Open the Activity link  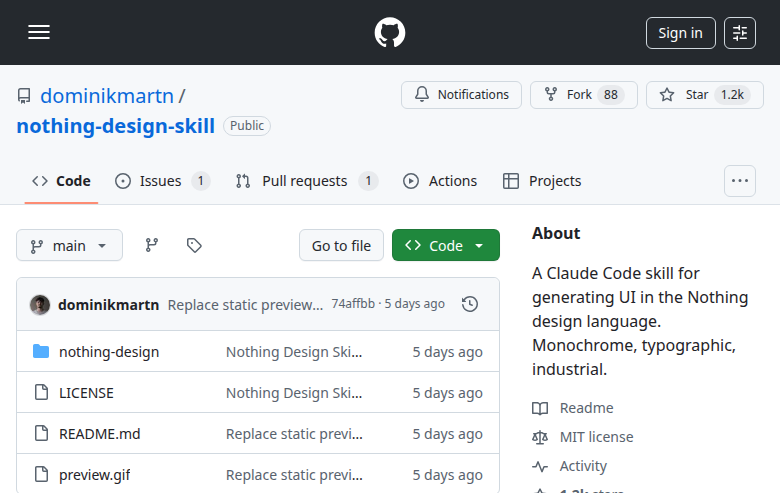pyautogui.click(x=583, y=466)
